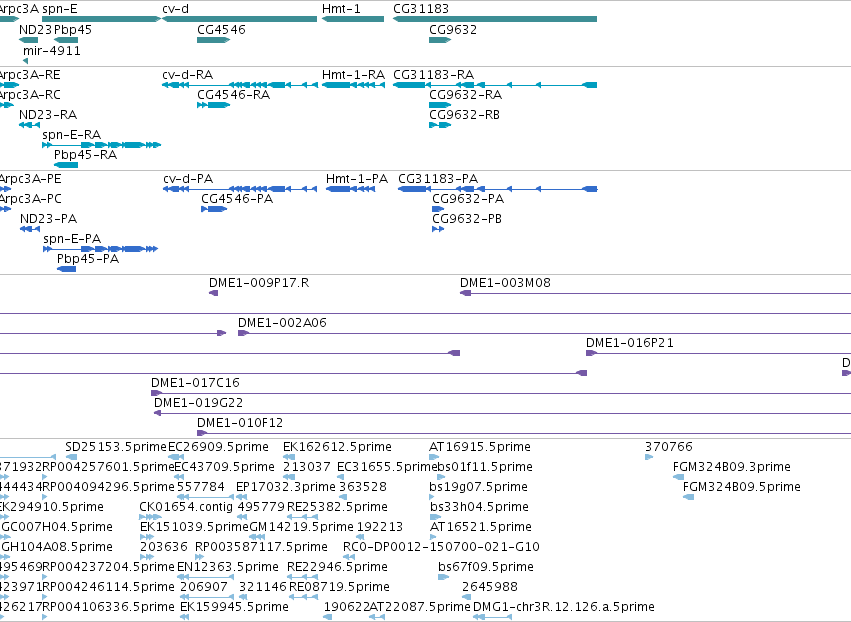Click the AT16915.5prime EST label

480,448
